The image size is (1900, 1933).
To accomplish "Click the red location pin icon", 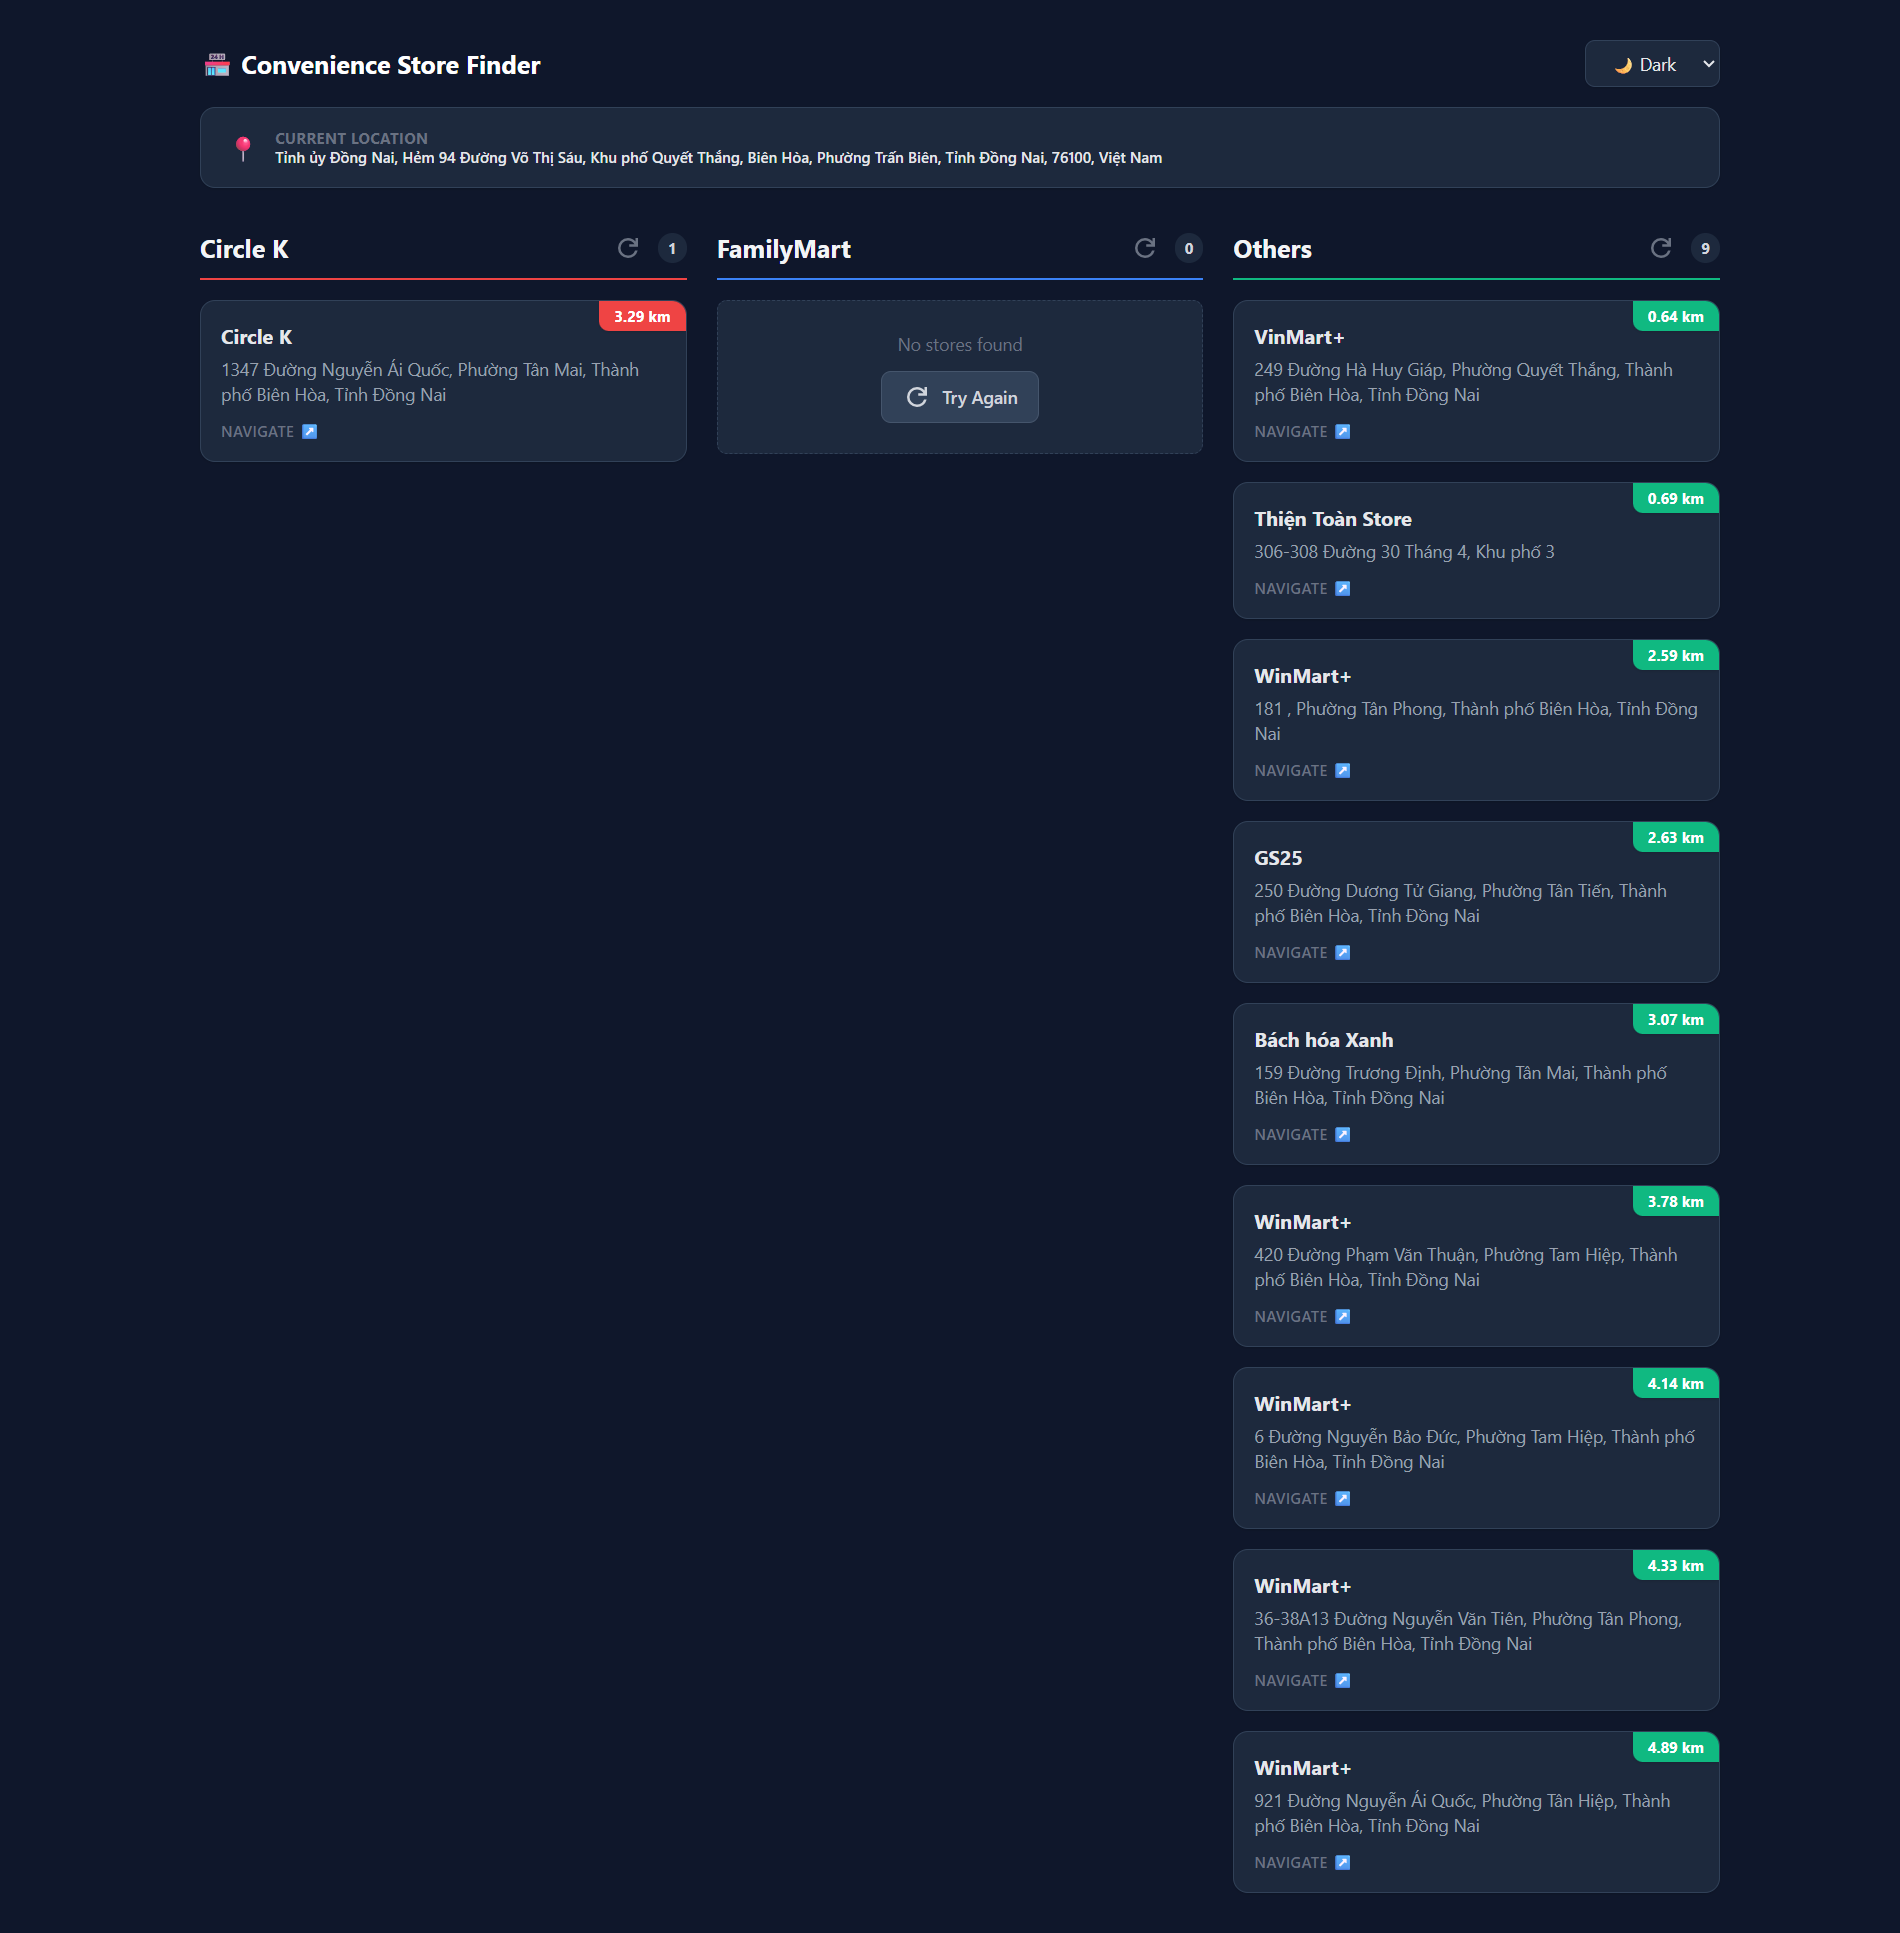I will [x=242, y=148].
